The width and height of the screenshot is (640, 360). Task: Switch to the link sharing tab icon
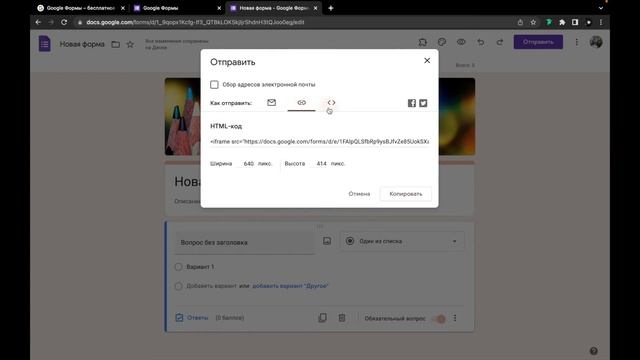(301, 102)
